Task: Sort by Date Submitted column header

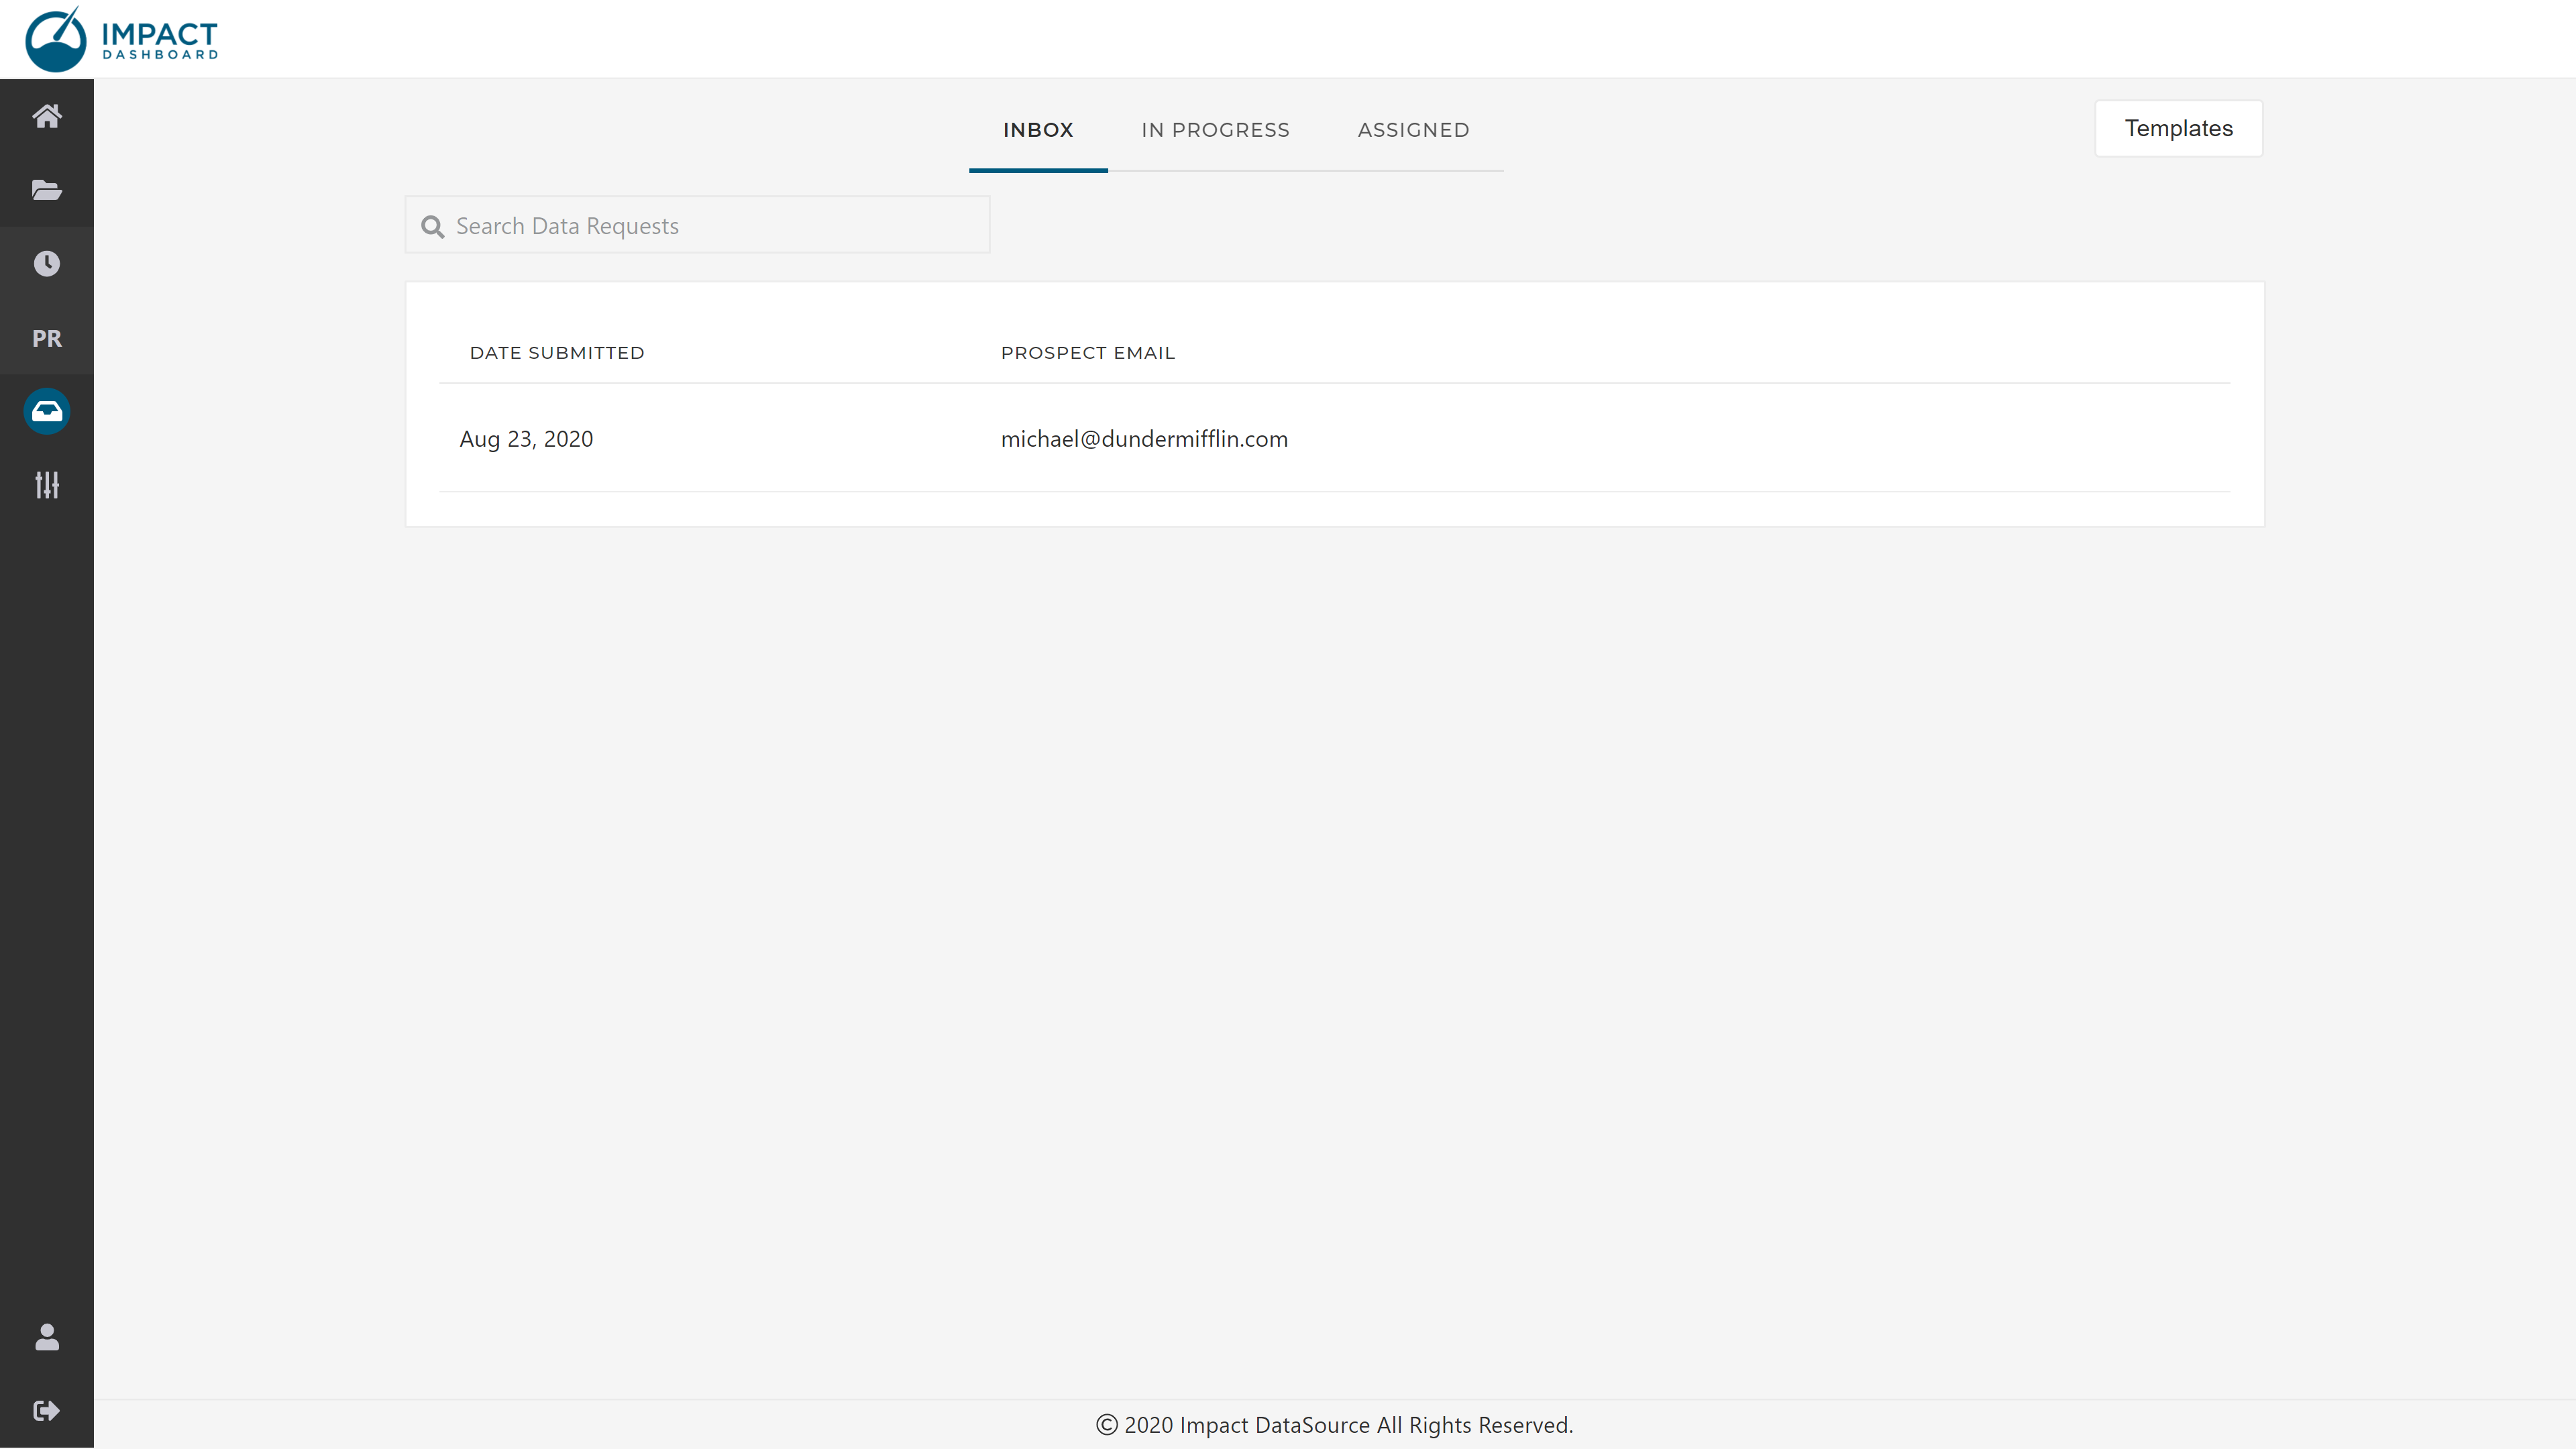Action: (557, 353)
